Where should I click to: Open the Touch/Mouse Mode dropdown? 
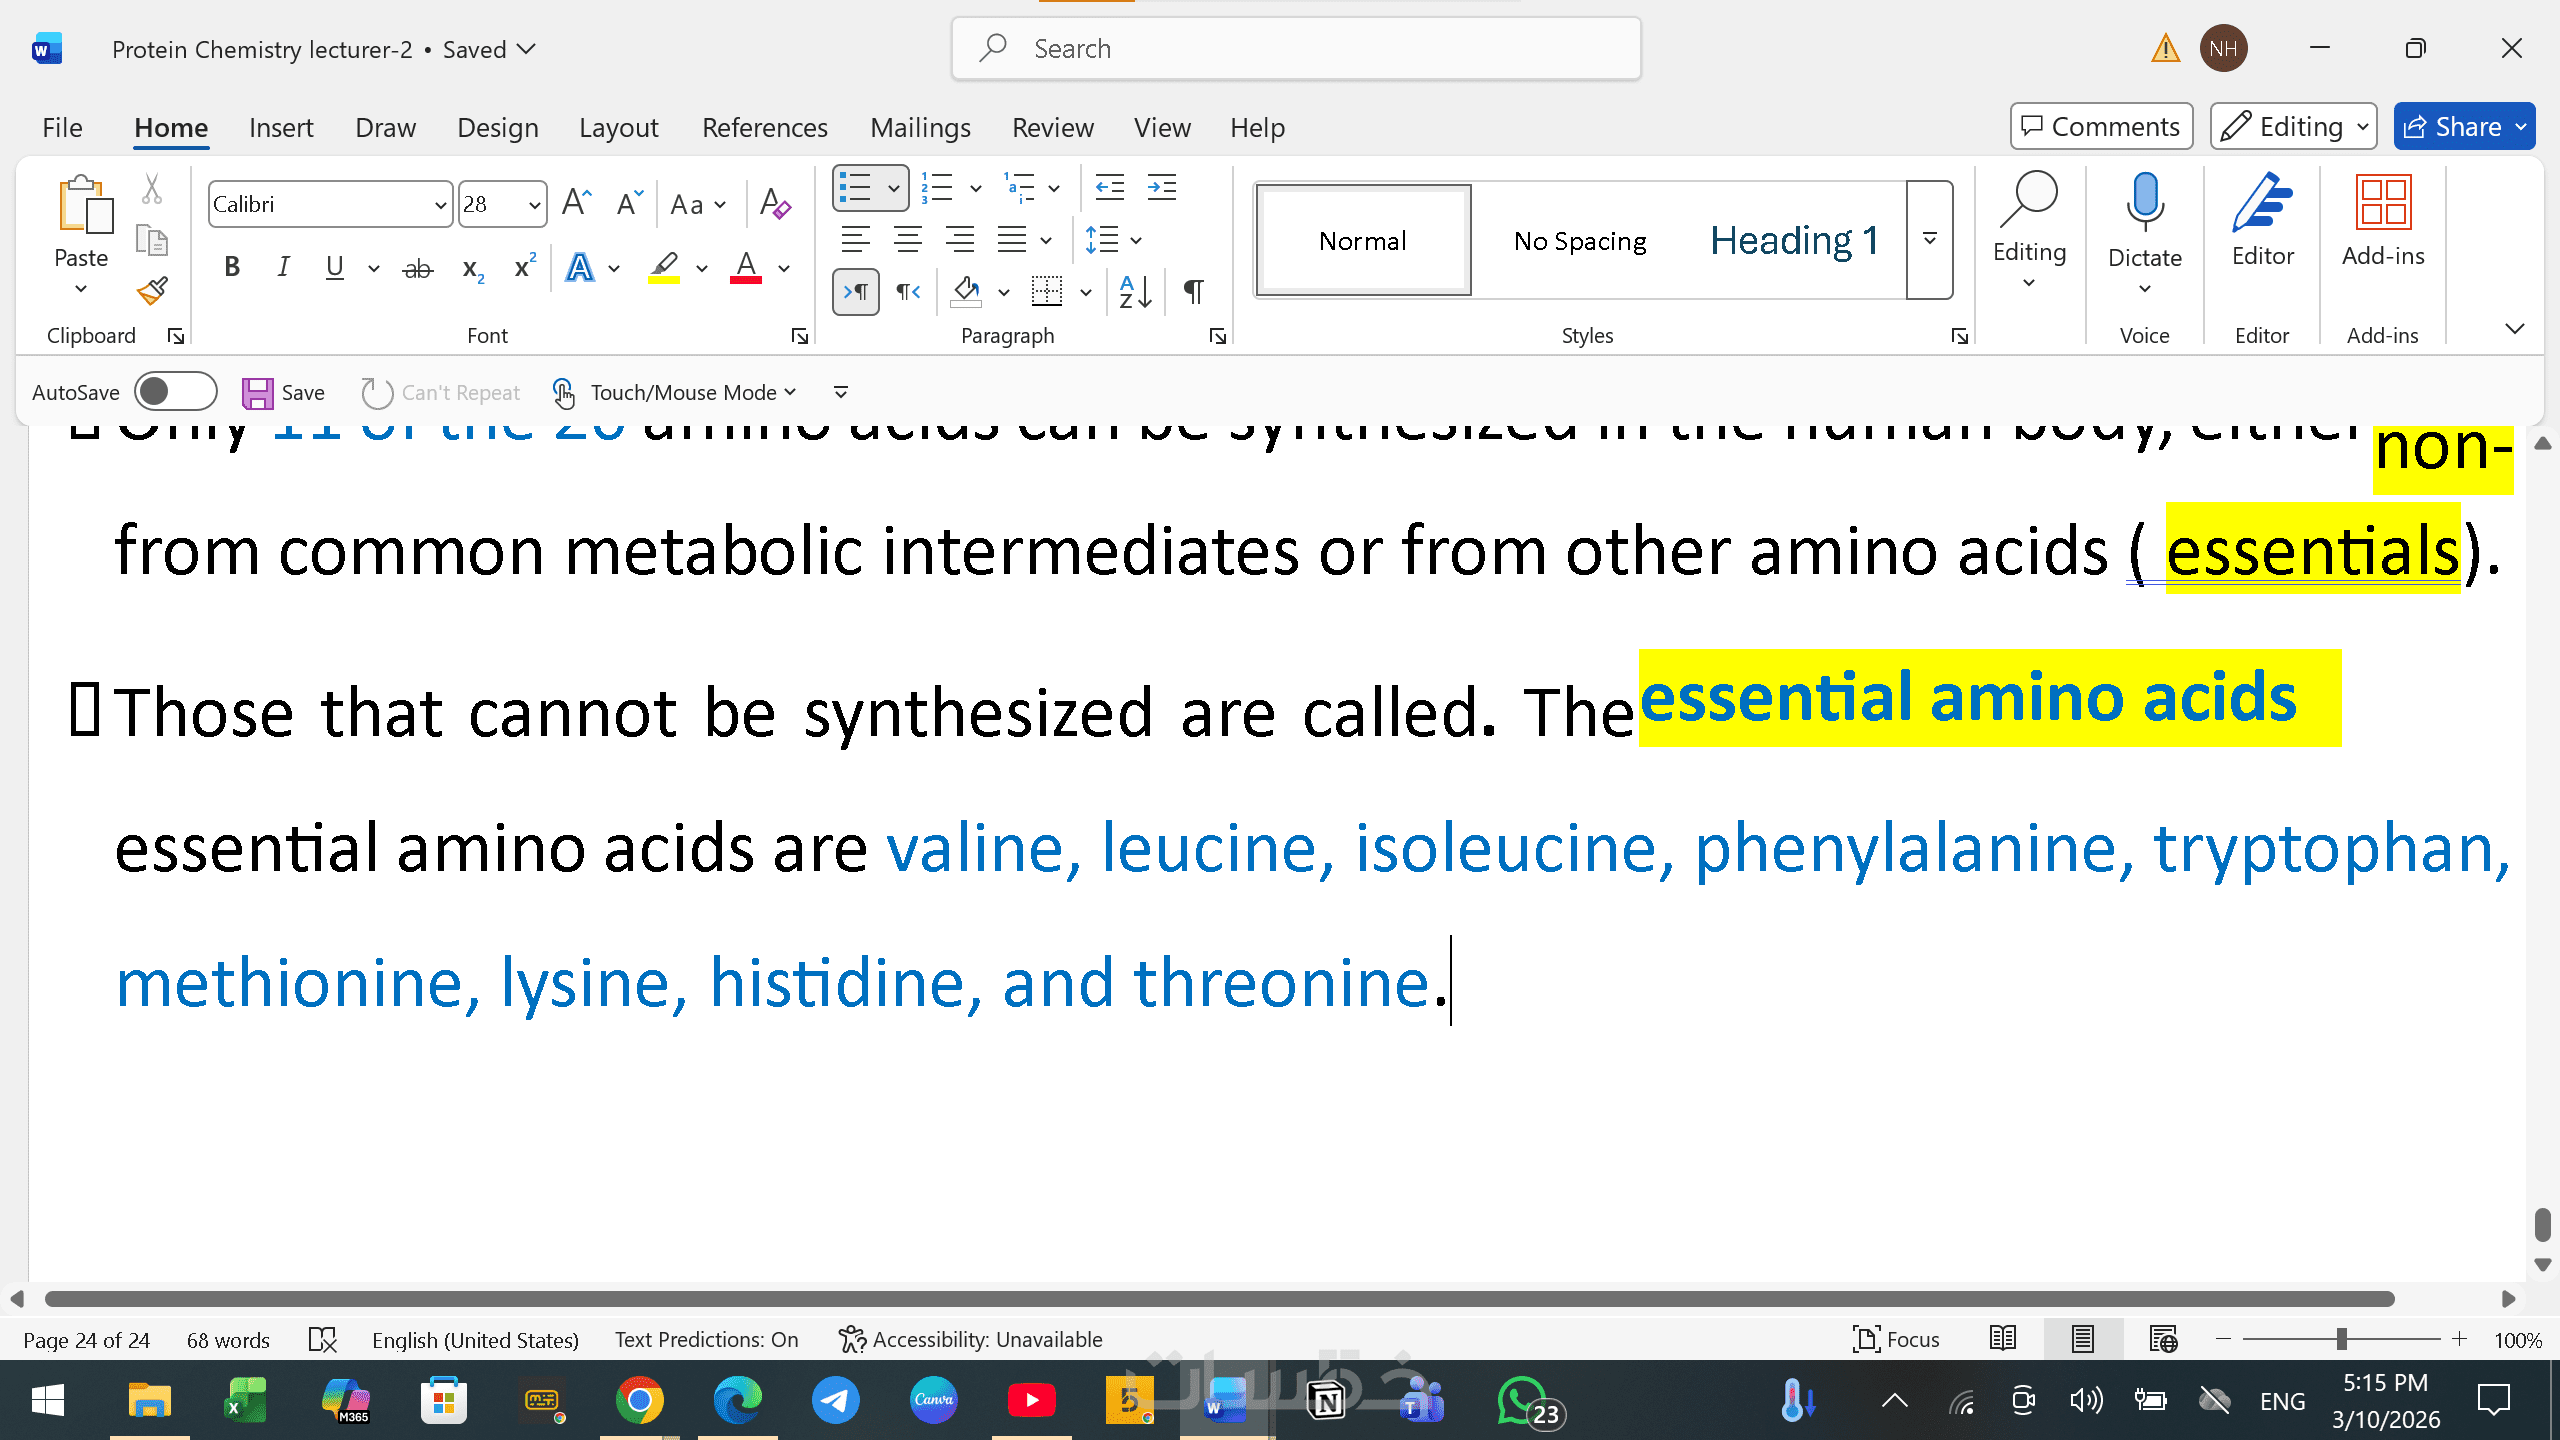(x=692, y=392)
